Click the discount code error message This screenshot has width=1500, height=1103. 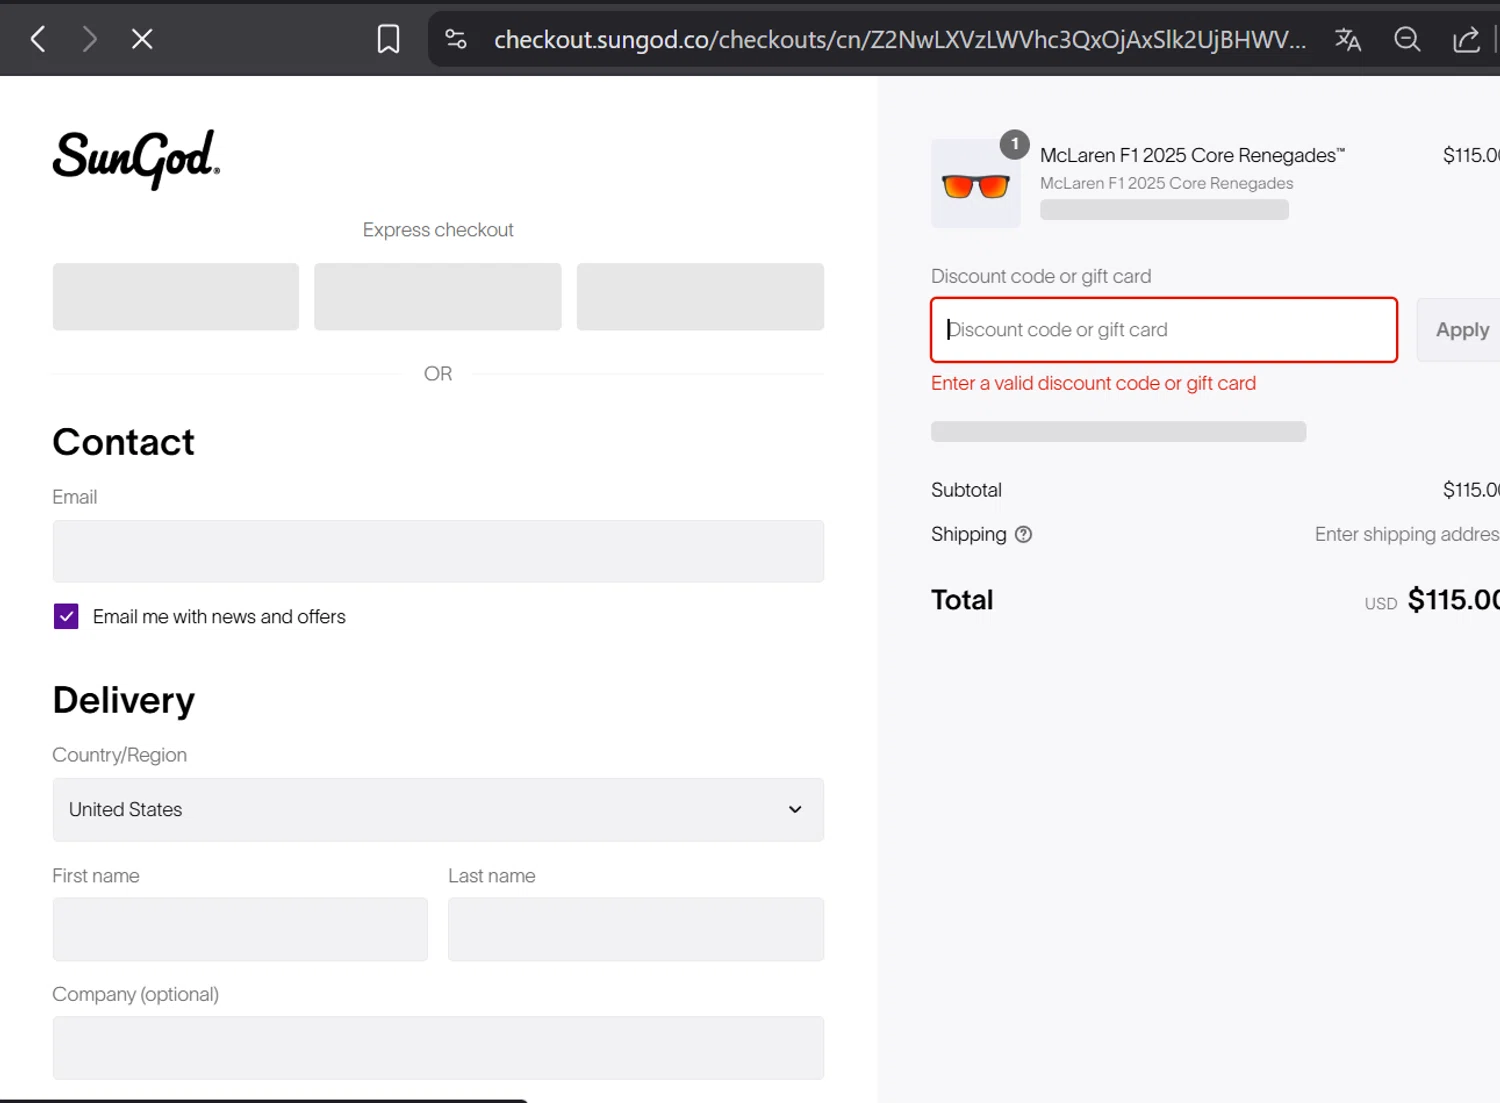pyautogui.click(x=1093, y=383)
